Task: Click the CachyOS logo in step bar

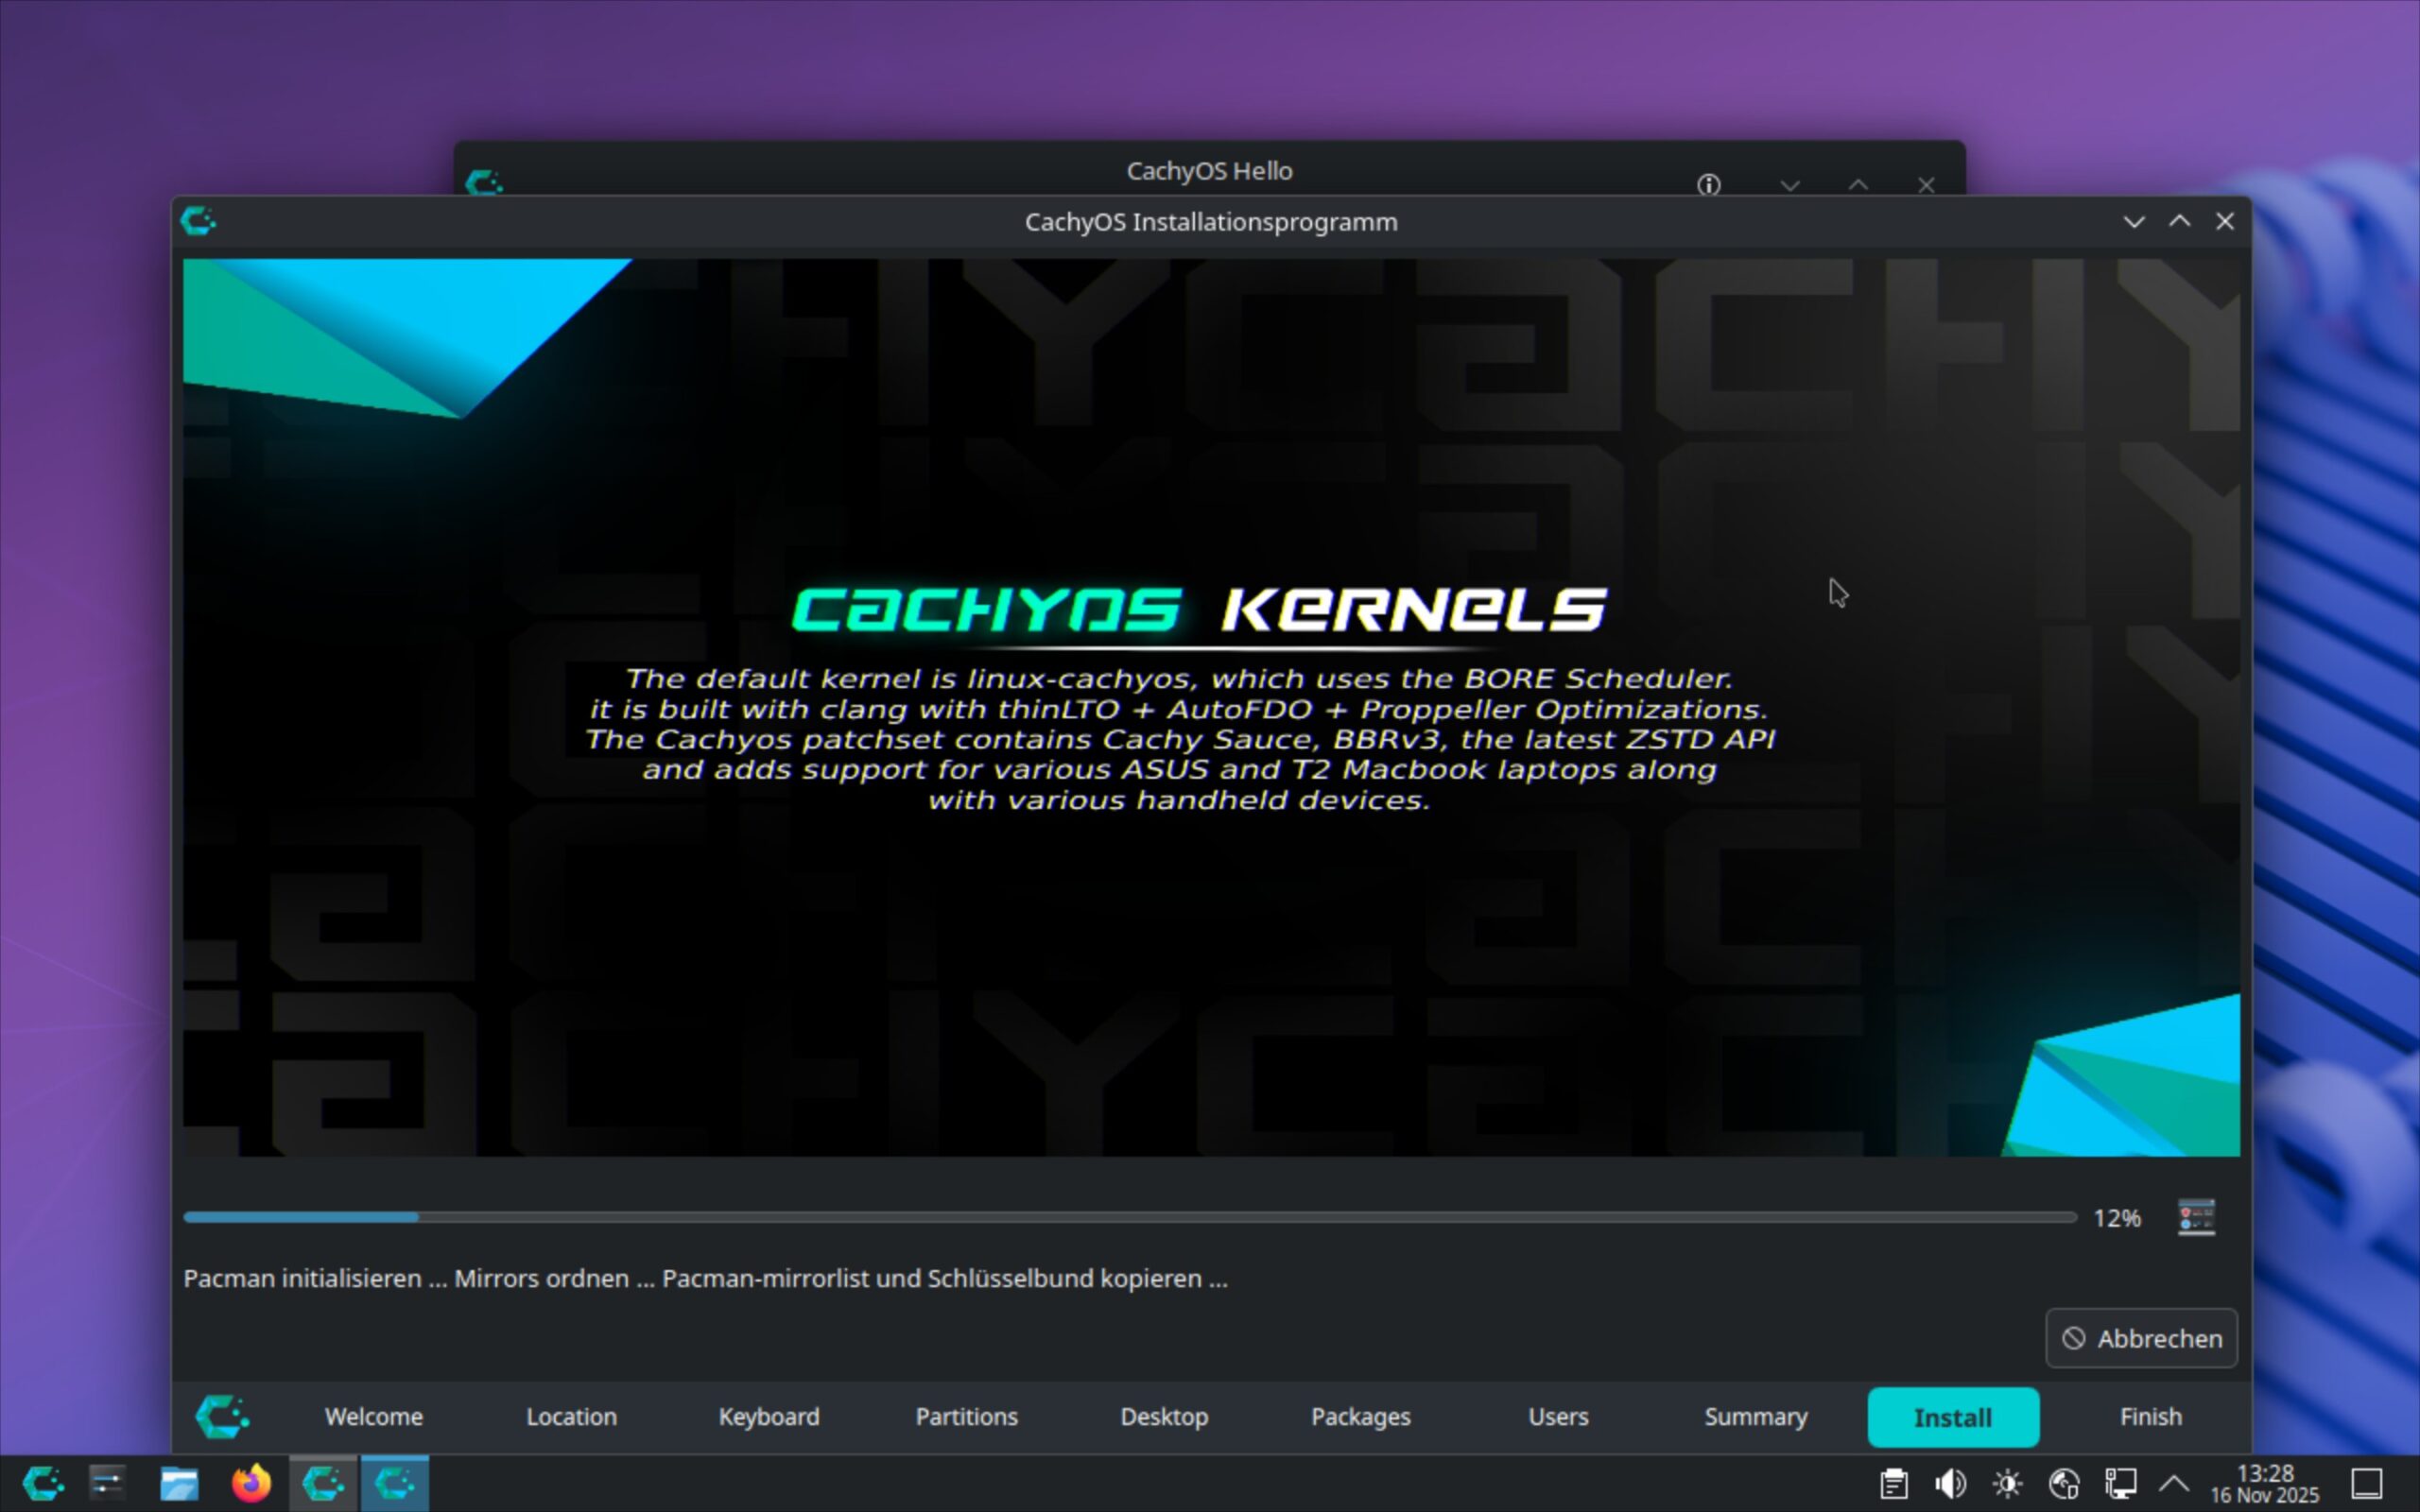Action: pyautogui.click(x=222, y=1416)
